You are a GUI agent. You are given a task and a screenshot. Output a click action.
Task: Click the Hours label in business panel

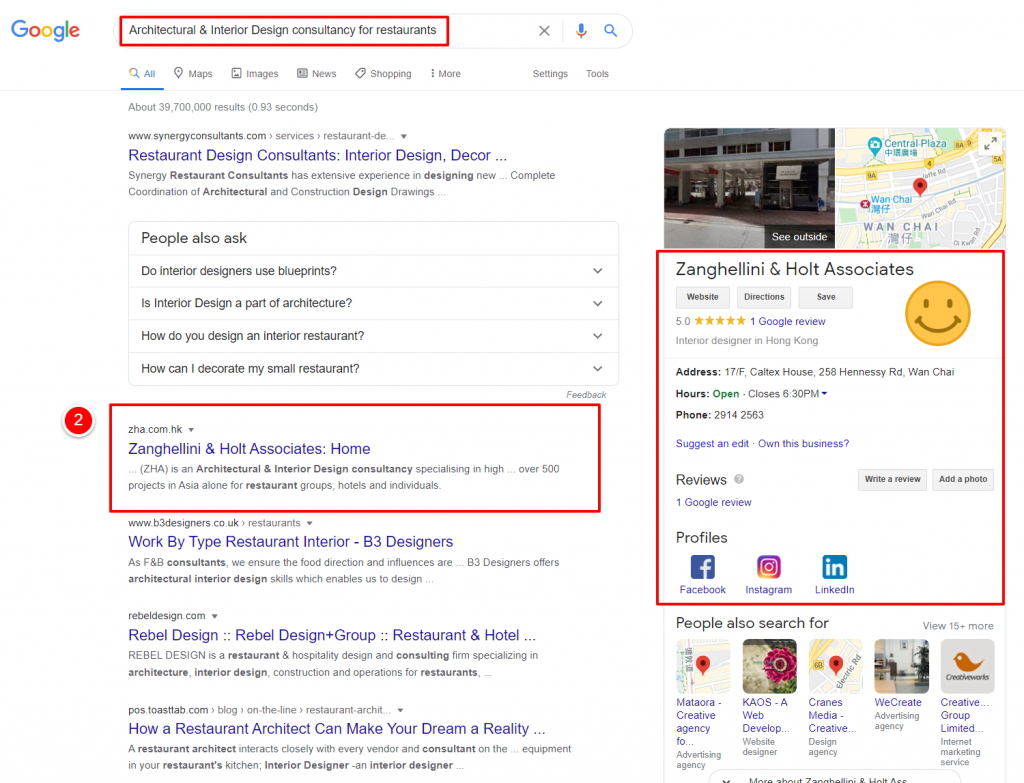tap(692, 394)
